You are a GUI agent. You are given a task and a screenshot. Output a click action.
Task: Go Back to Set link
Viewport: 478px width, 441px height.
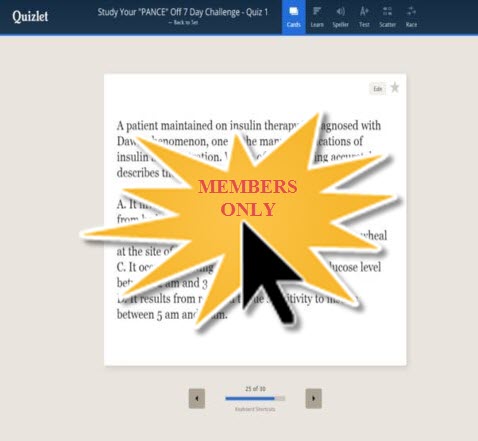point(183,23)
